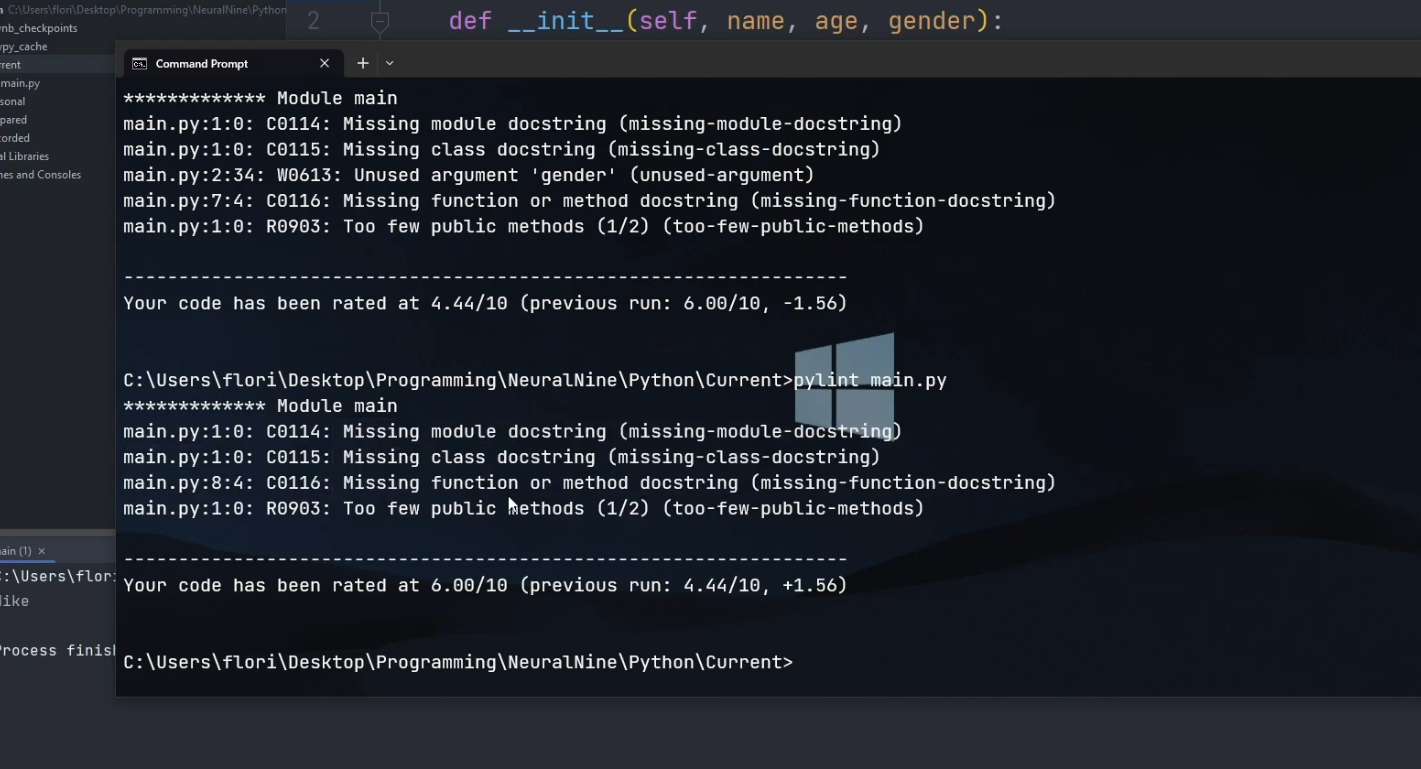Close the main (1) run tab
The height and width of the screenshot is (769, 1421).
(41, 551)
